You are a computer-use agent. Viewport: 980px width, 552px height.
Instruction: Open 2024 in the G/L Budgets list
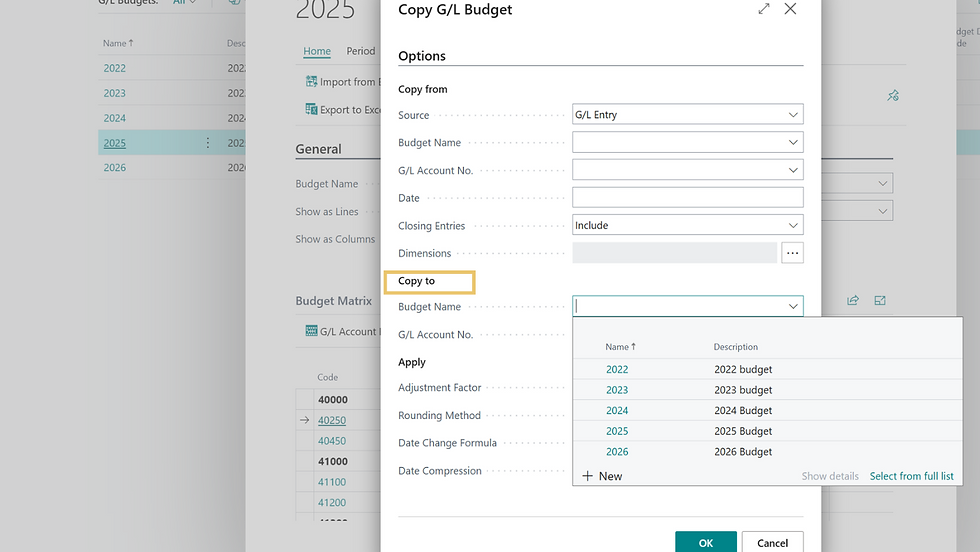point(114,118)
